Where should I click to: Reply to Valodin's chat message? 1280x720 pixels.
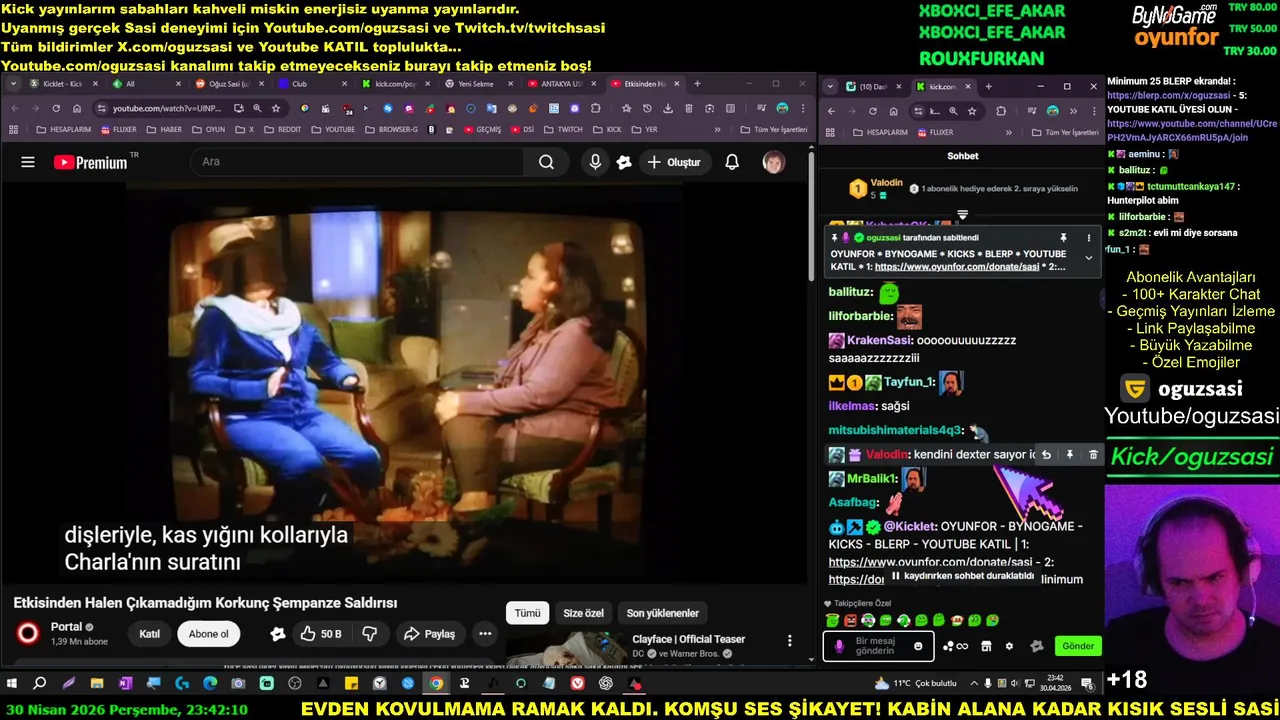click(1046, 455)
